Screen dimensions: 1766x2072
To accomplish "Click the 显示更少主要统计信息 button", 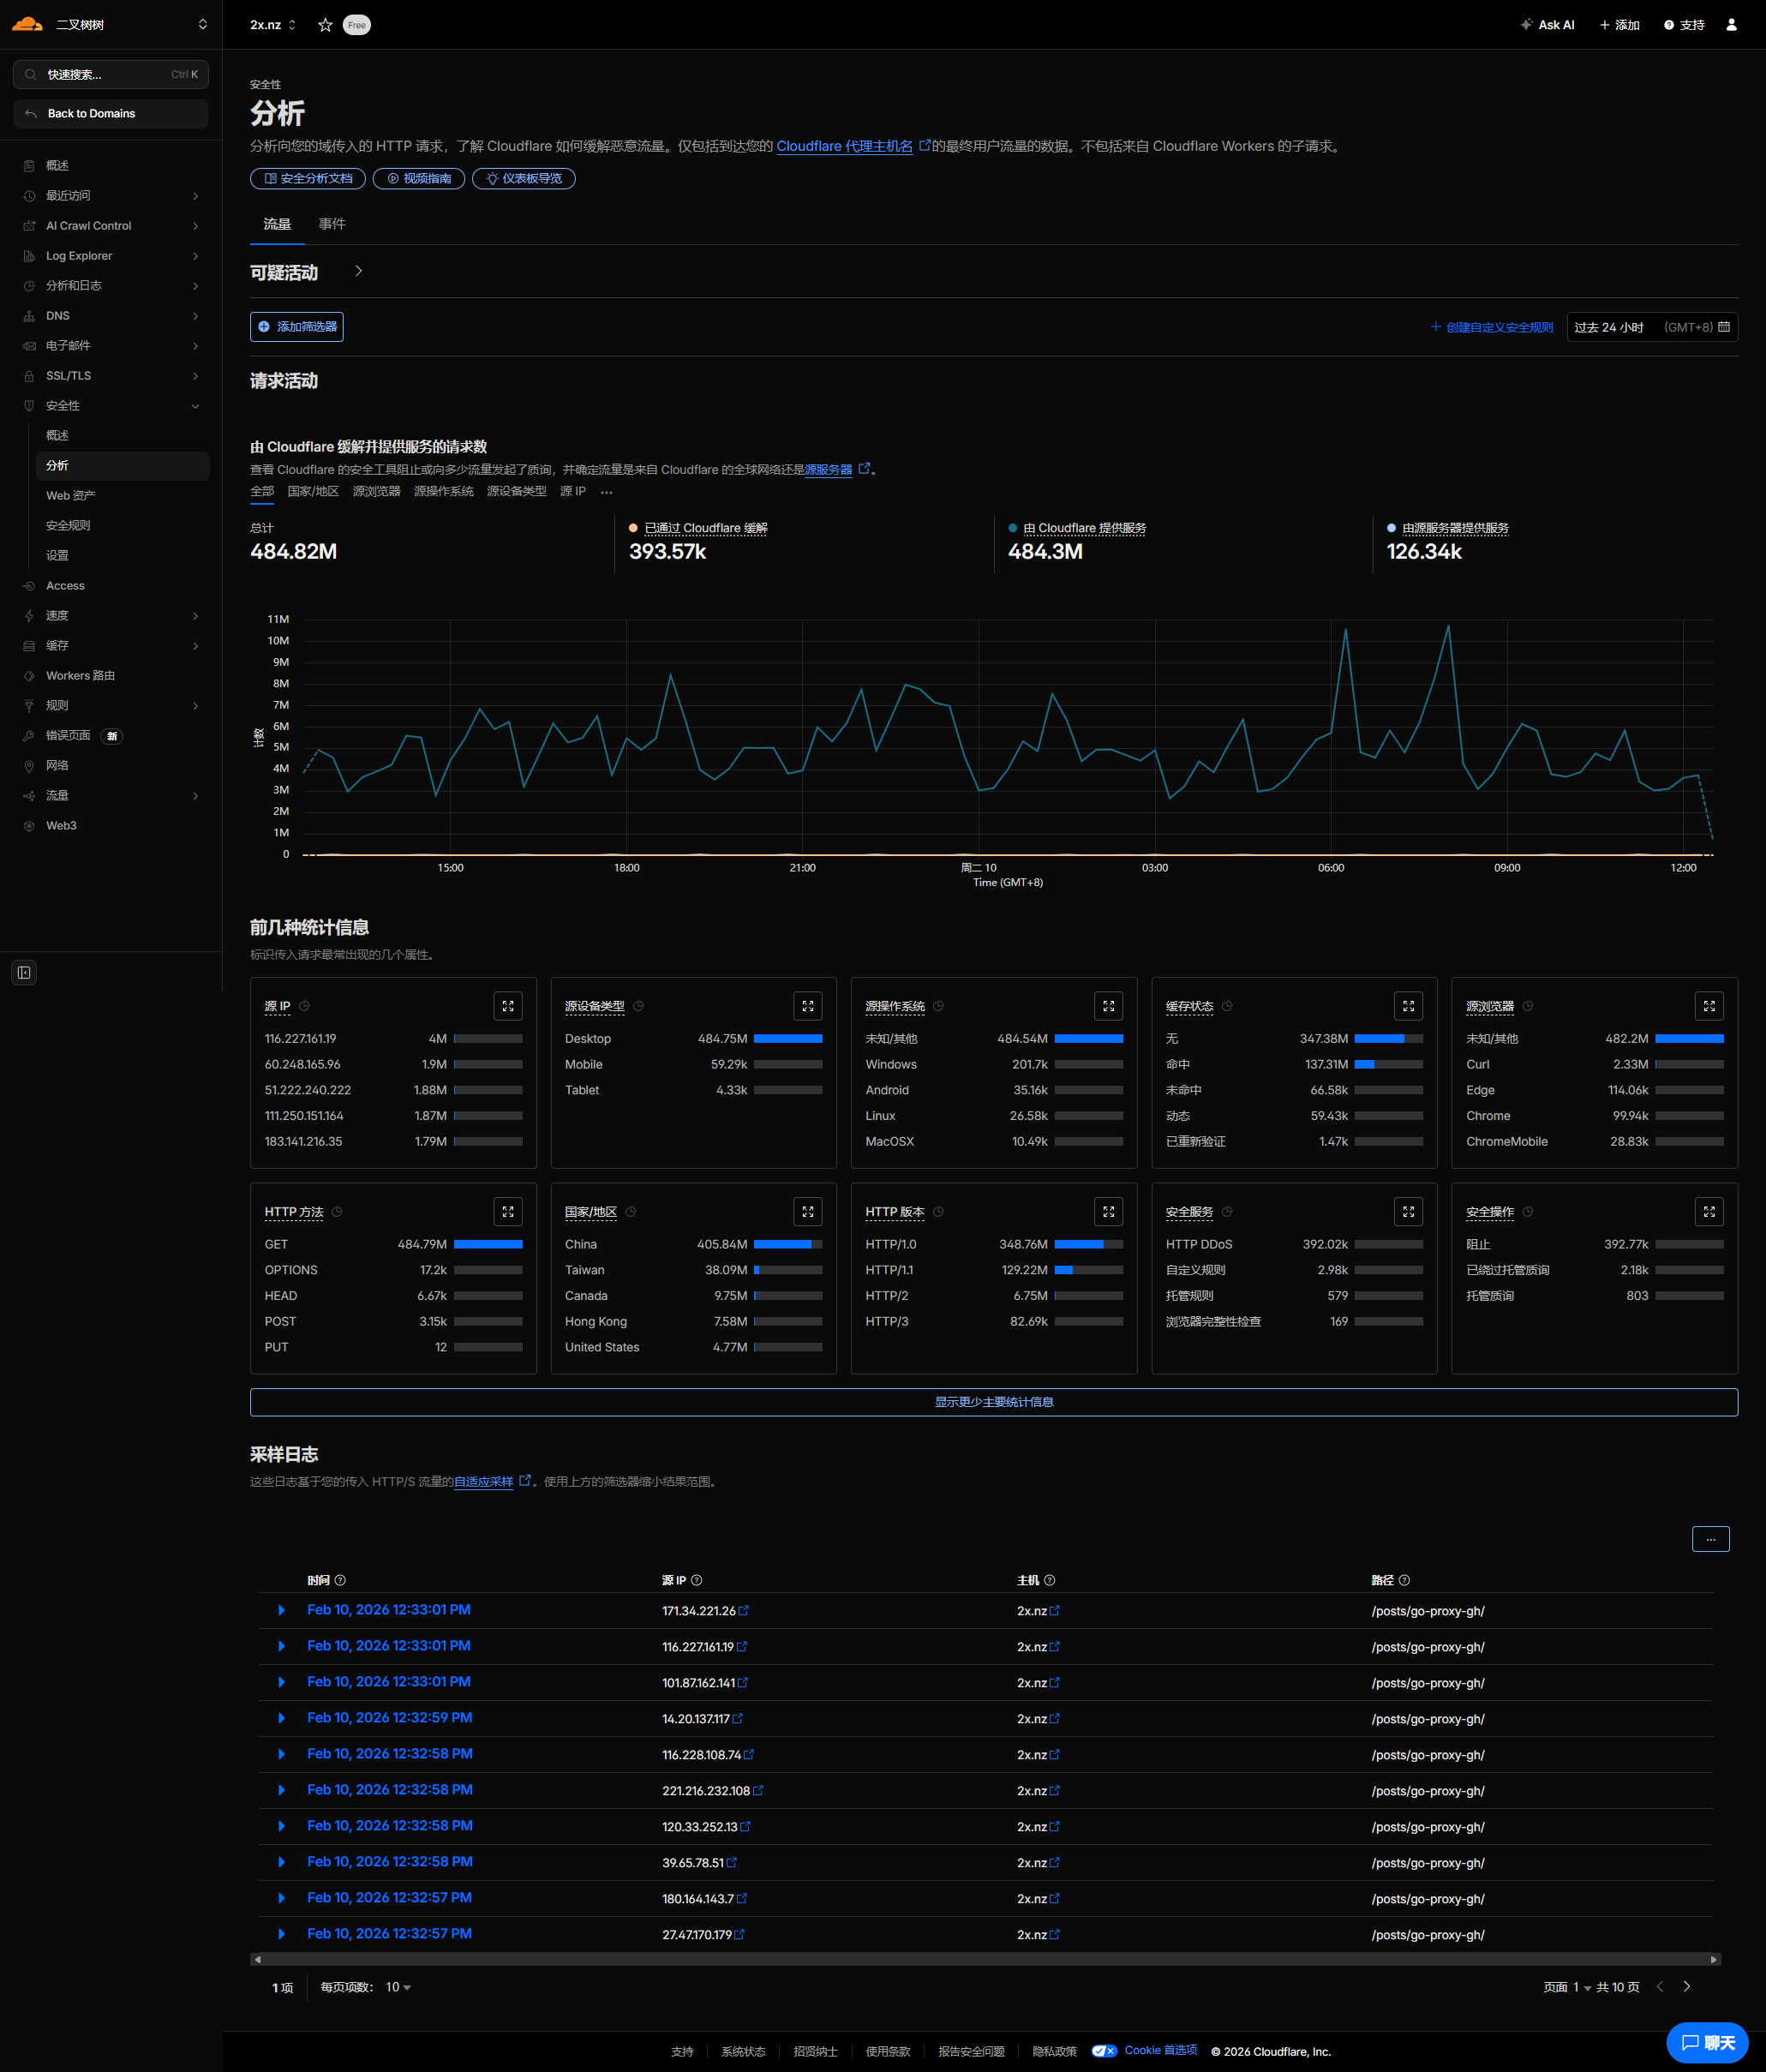I will click(993, 1402).
